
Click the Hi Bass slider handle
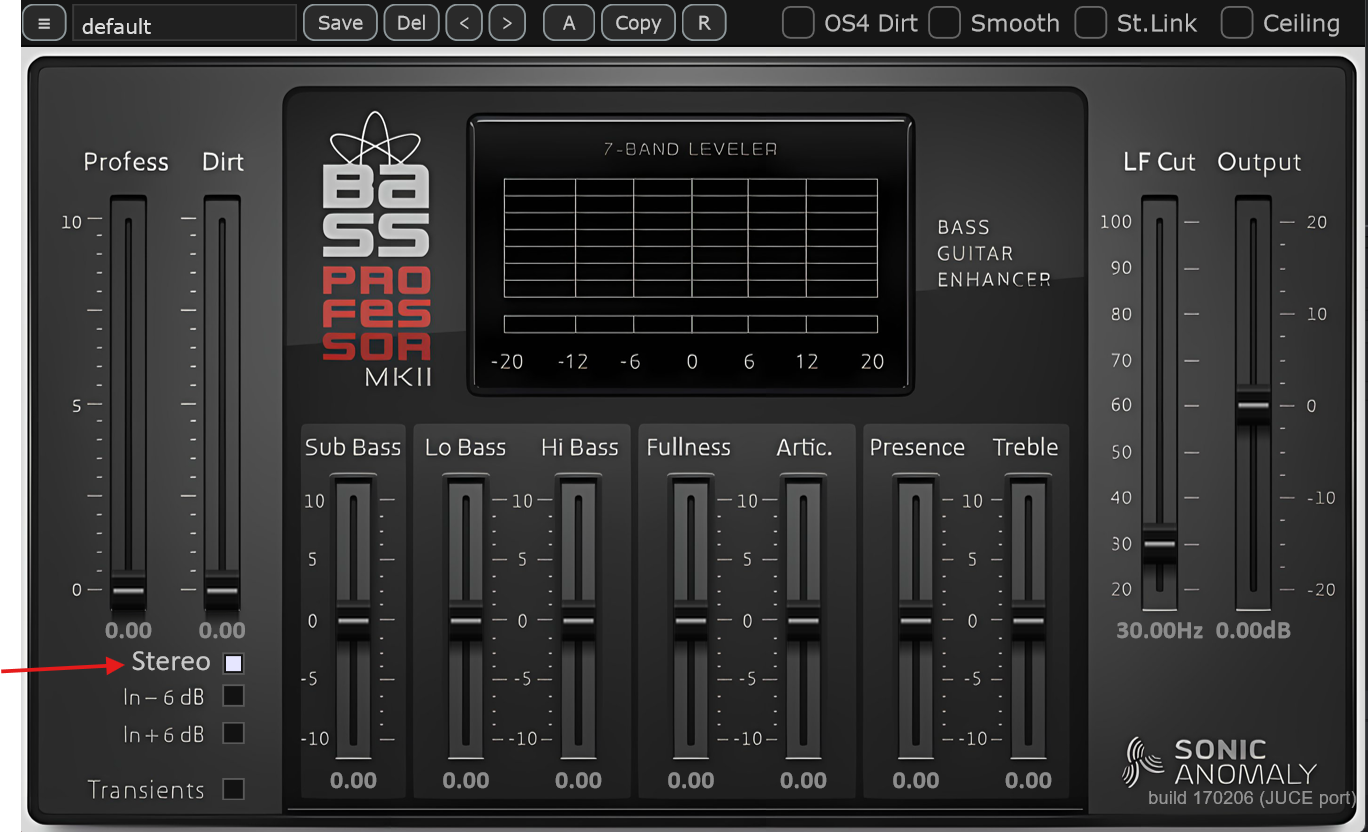(579, 621)
